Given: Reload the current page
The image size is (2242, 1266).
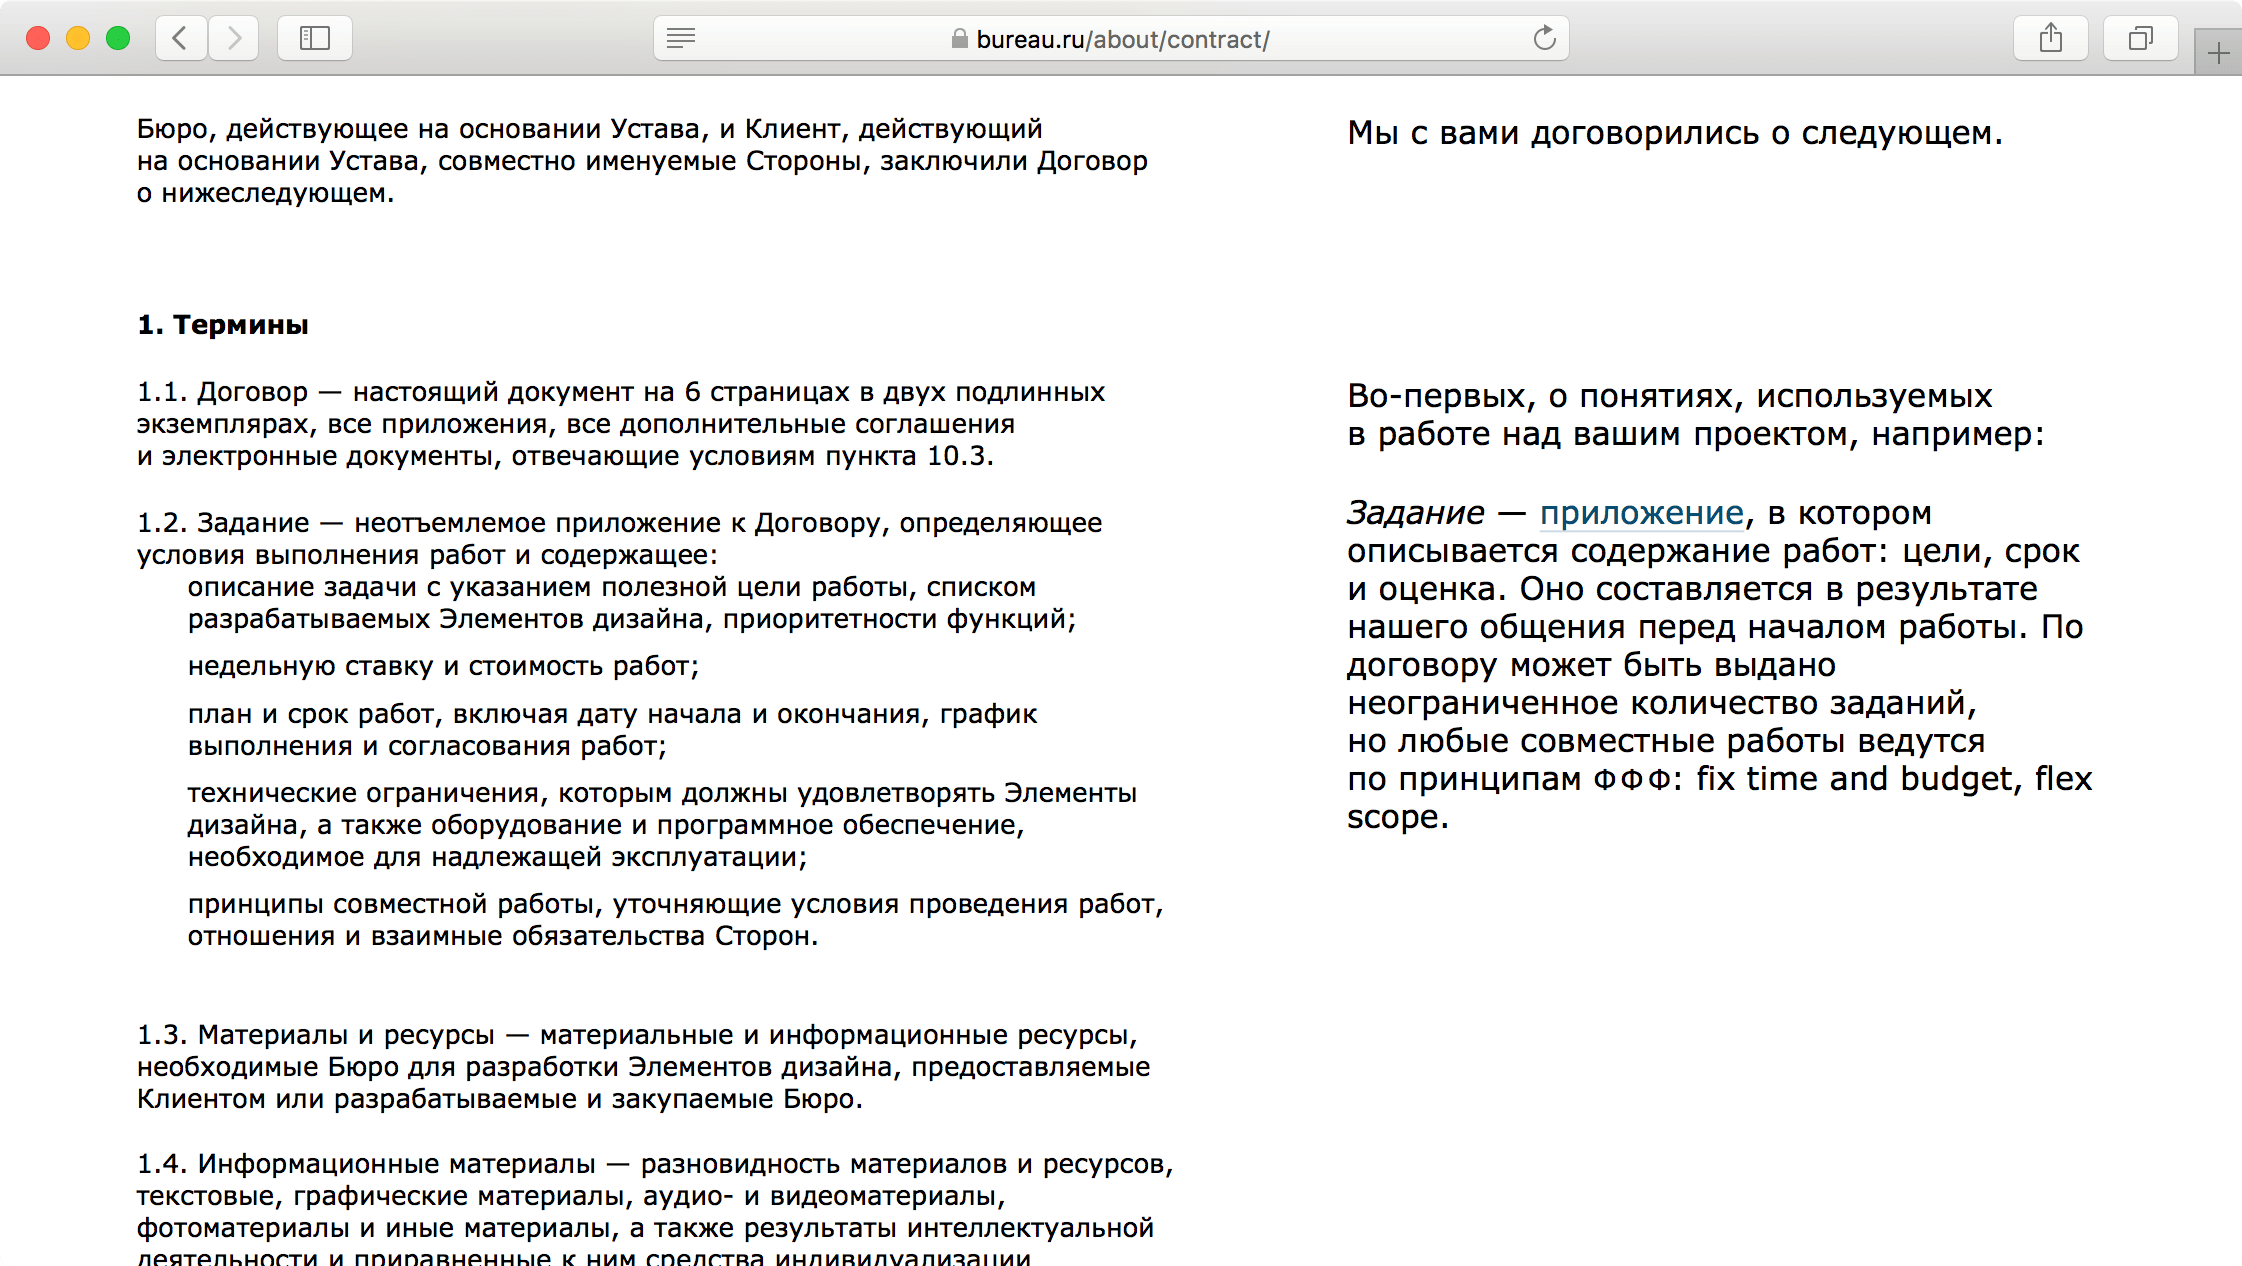Looking at the screenshot, I should (x=1544, y=39).
